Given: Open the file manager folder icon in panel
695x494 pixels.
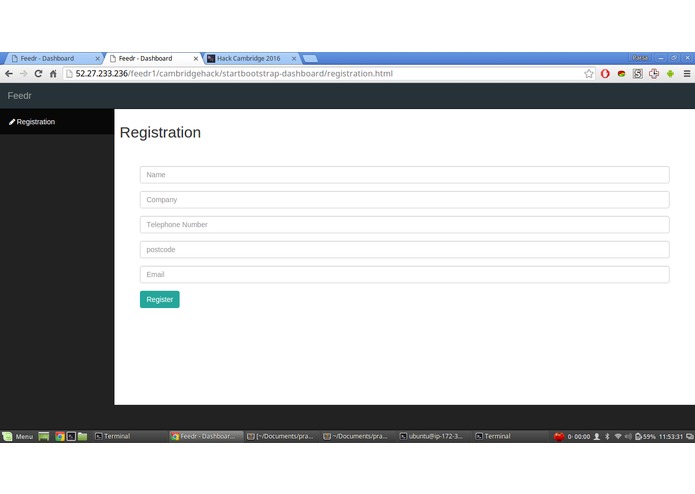Looking at the screenshot, I should coord(82,436).
